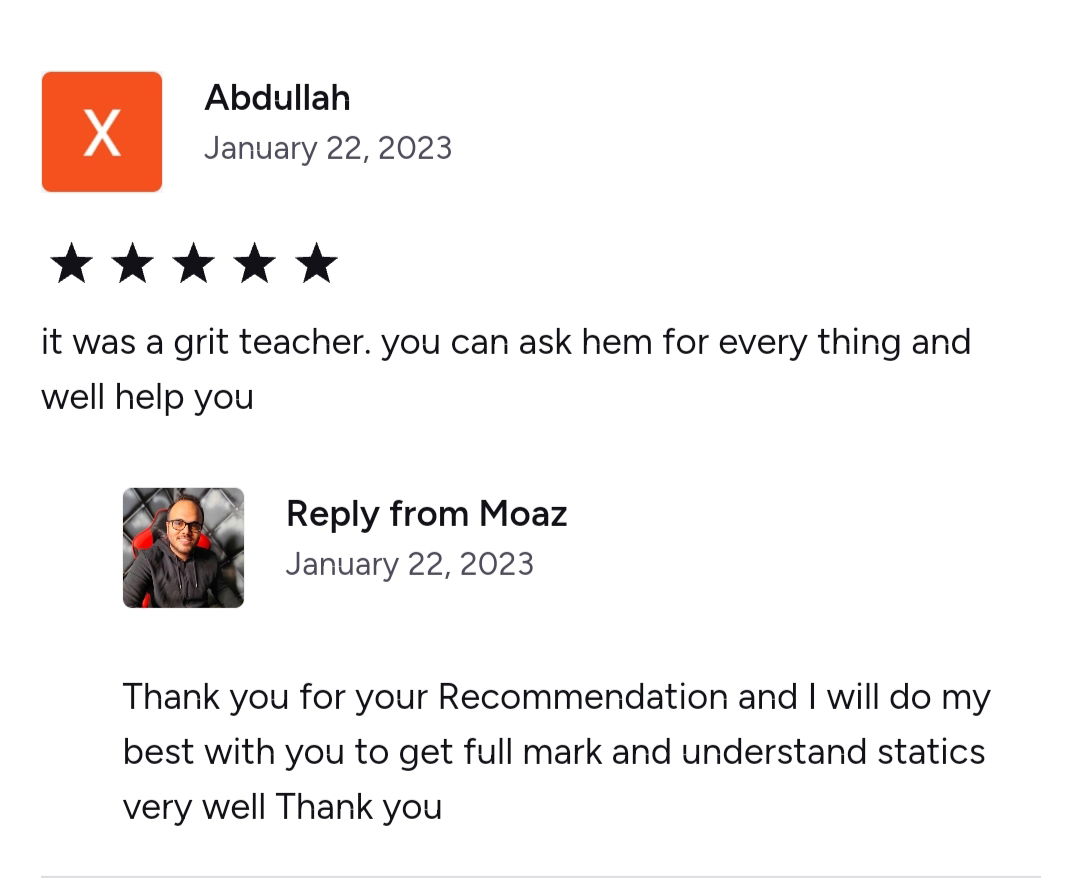Open Moaz's profile photo
1076x886 pixels.
pos(183,548)
